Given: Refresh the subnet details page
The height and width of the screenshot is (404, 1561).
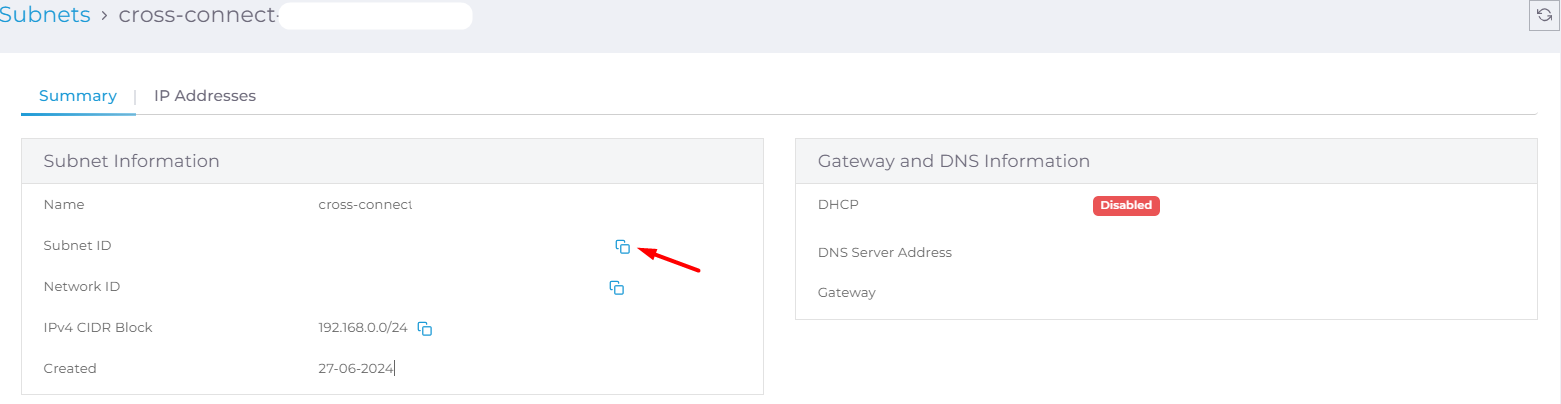Looking at the screenshot, I should coord(1544,16).
